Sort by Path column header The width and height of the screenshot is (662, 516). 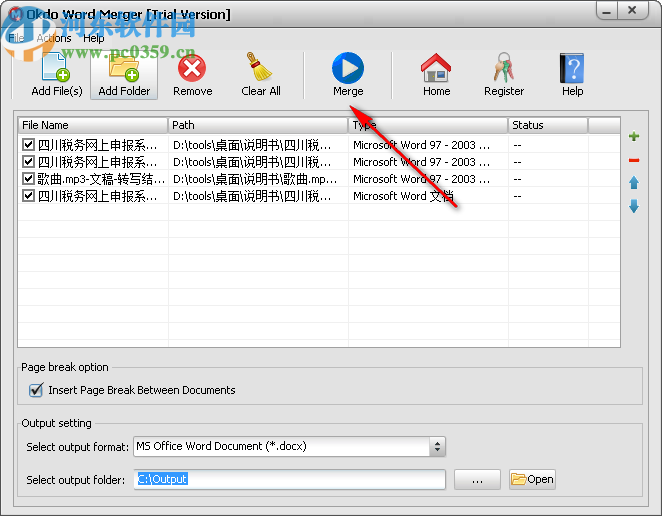[258, 125]
